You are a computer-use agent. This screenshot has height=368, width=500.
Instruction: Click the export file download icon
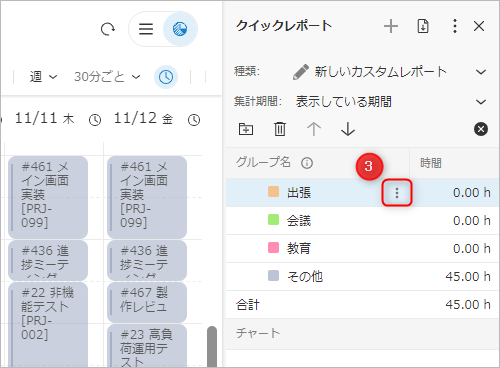423,26
